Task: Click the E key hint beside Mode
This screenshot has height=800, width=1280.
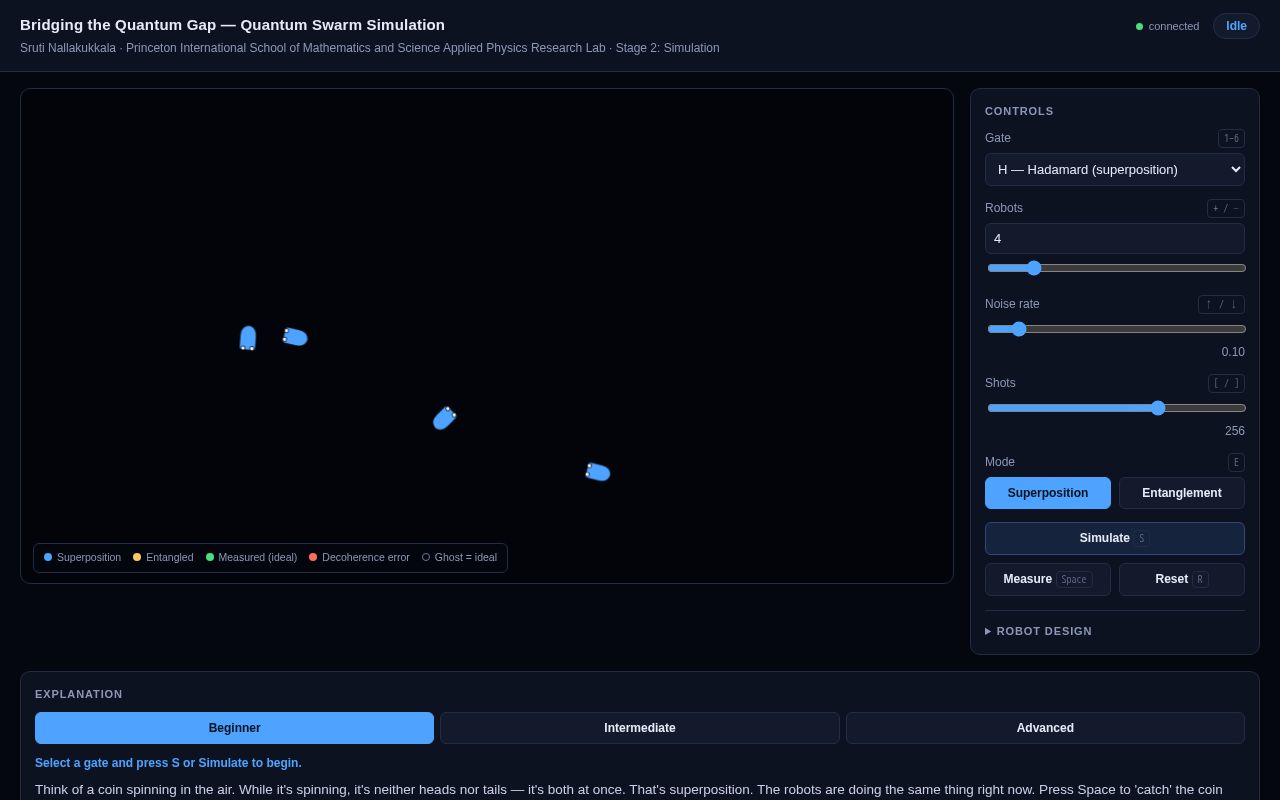Action: (1236, 462)
